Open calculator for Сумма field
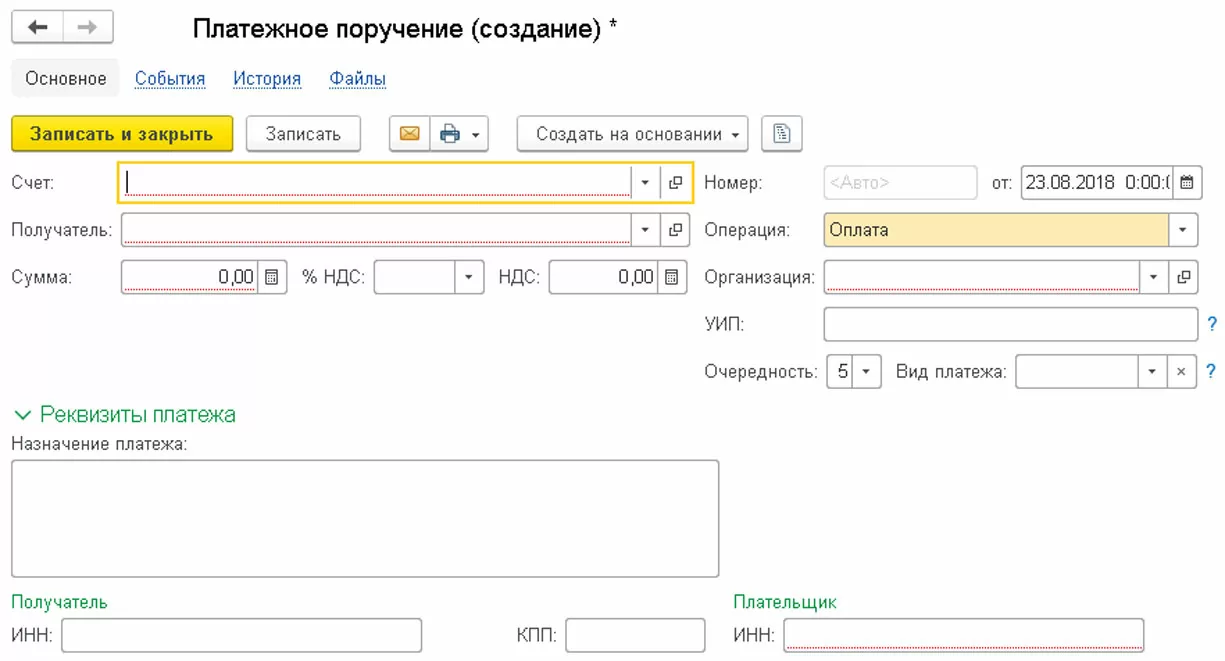This screenshot has width=1225, height=661. pyautogui.click(x=272, y=277)
